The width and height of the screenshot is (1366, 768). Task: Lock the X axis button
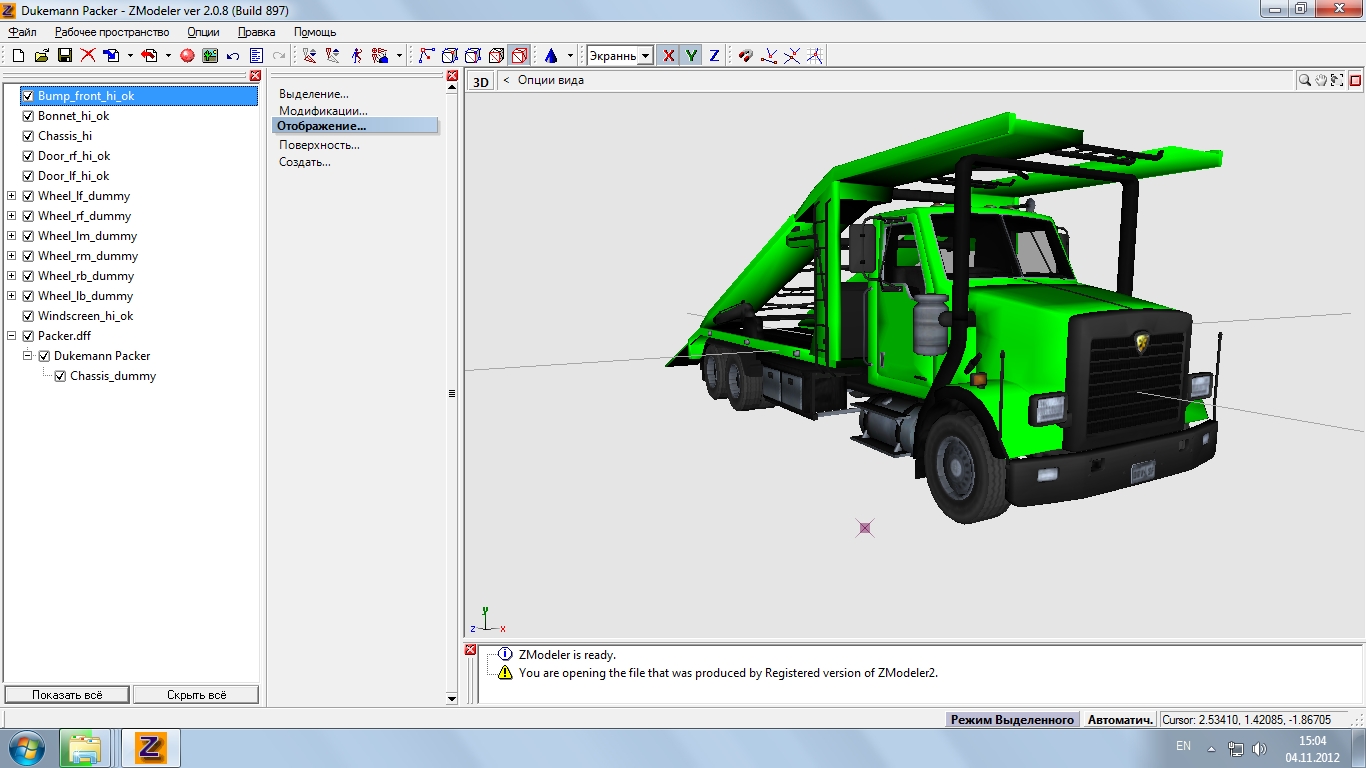pos(669,56)
